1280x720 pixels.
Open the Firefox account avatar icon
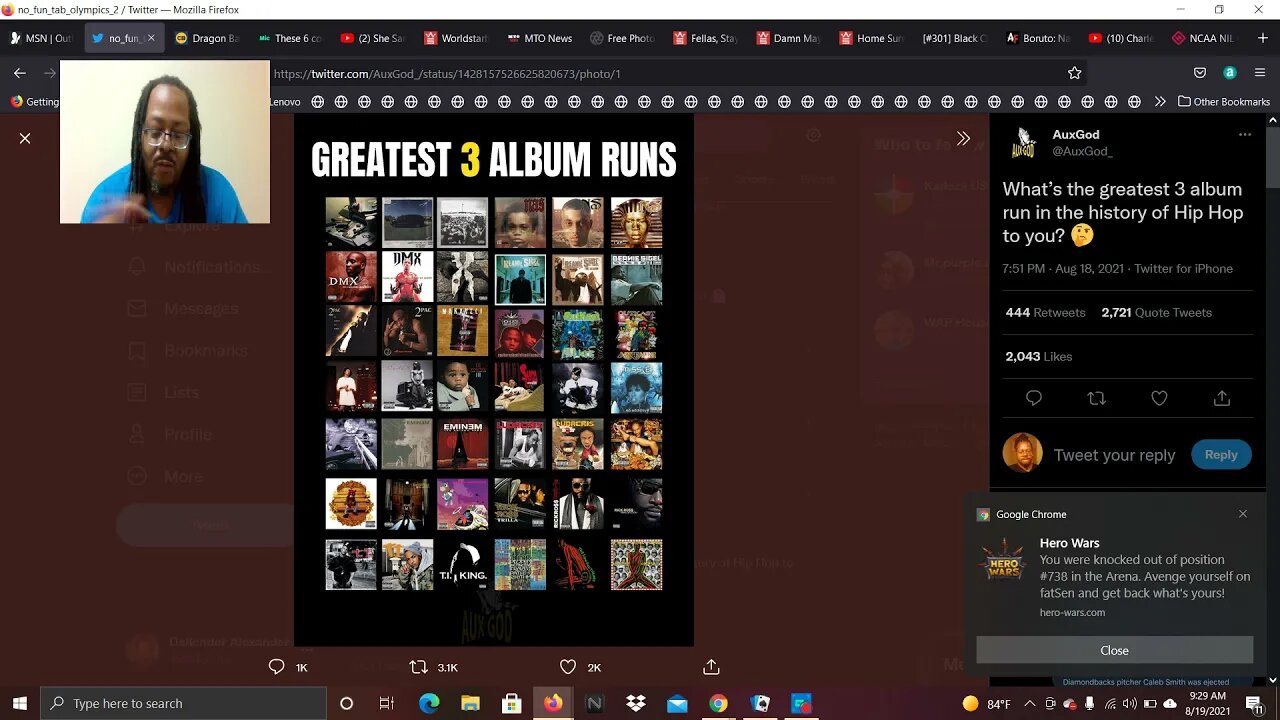click(x=1230, y=73)
